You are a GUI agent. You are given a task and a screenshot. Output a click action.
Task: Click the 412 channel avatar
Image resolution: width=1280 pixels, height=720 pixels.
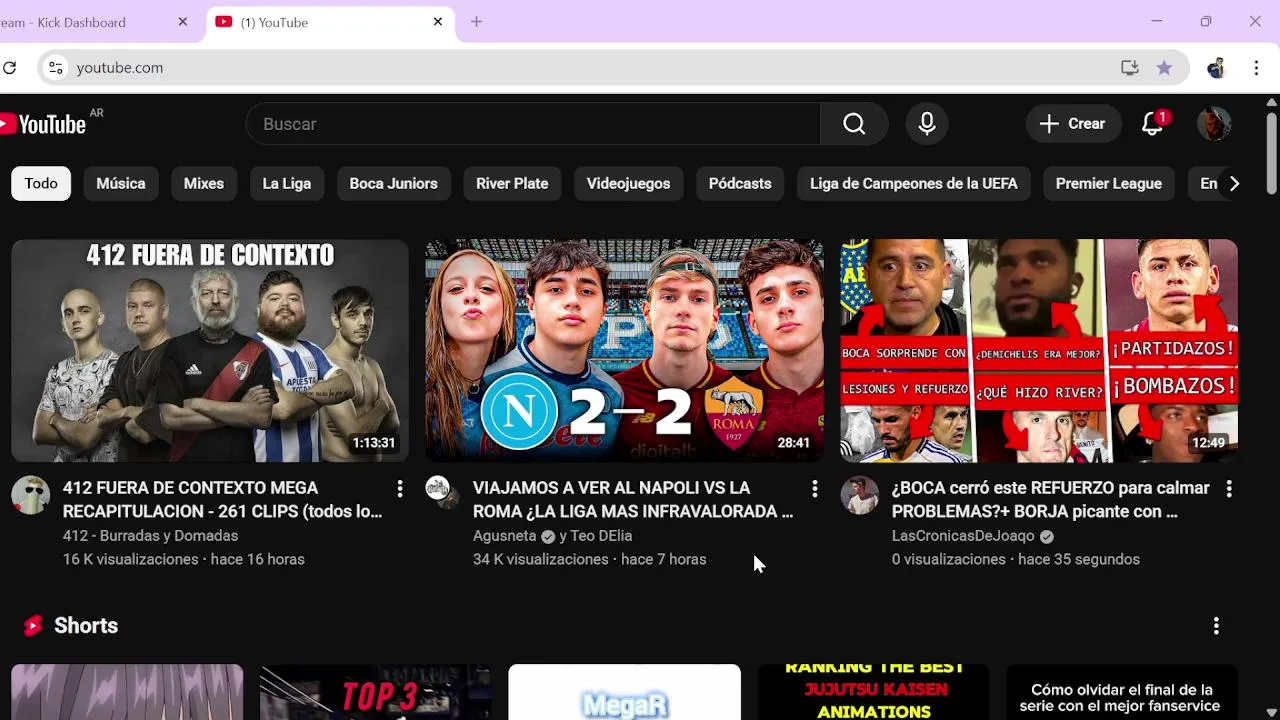(30, 495)
